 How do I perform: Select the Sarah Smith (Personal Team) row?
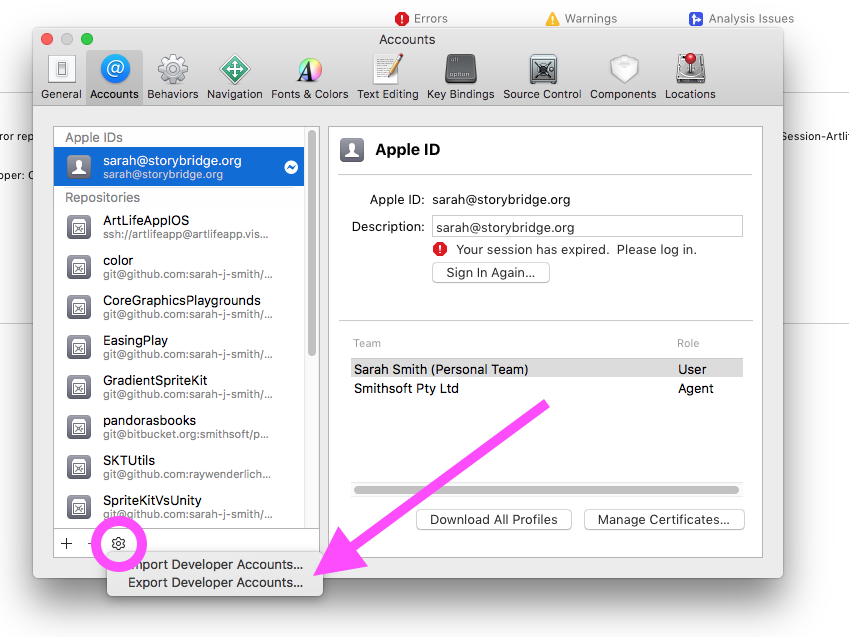[x=547, y=369]
